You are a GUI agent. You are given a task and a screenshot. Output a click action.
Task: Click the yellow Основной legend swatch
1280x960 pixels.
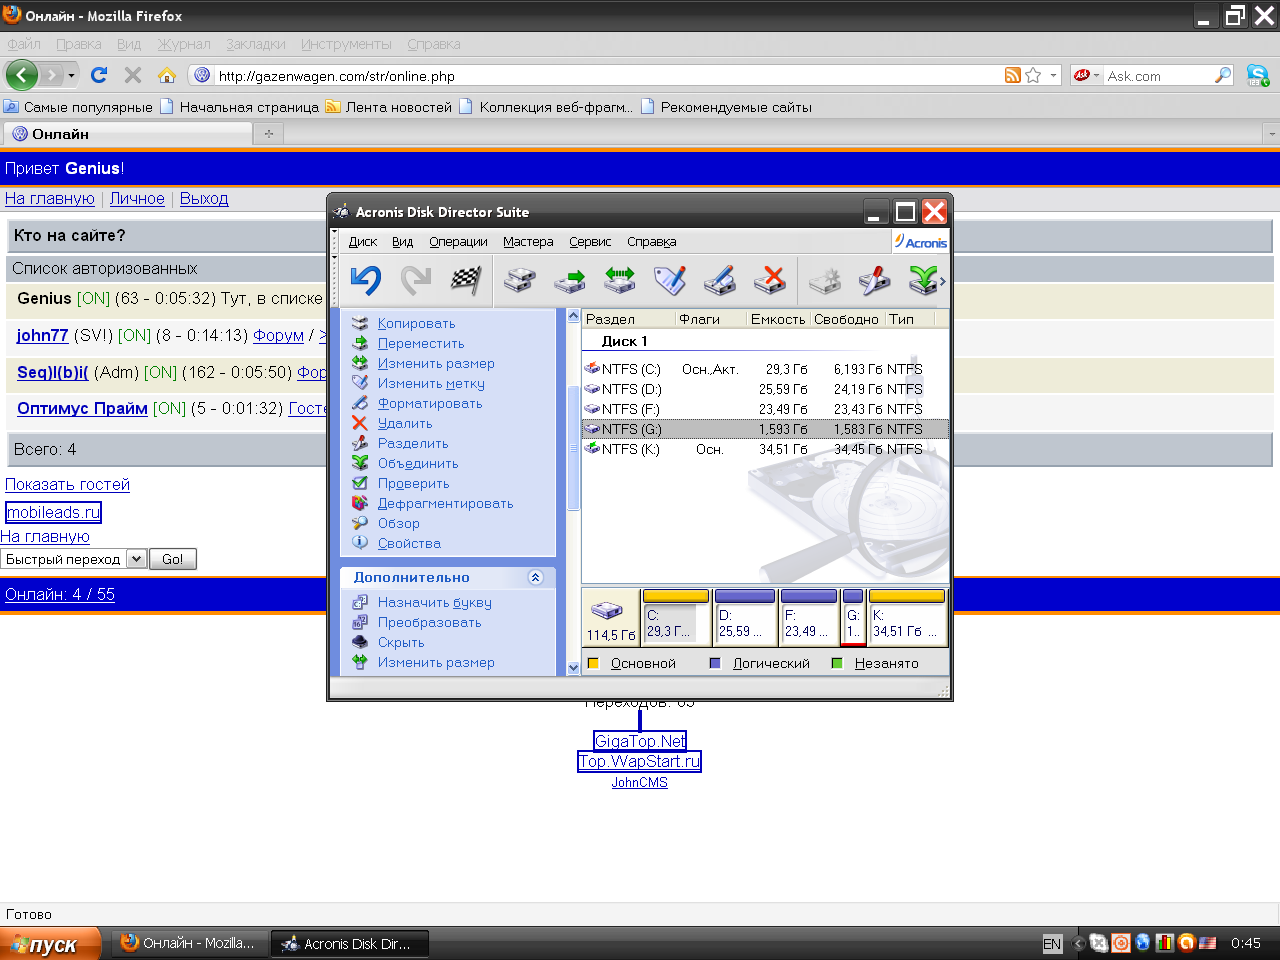coord(593,663)
